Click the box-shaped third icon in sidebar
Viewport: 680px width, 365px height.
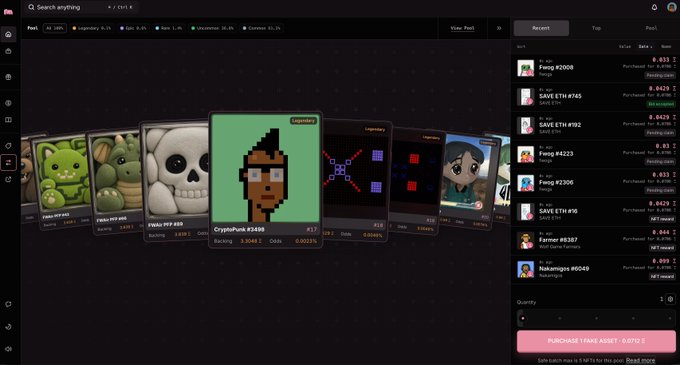coord(8,77)
